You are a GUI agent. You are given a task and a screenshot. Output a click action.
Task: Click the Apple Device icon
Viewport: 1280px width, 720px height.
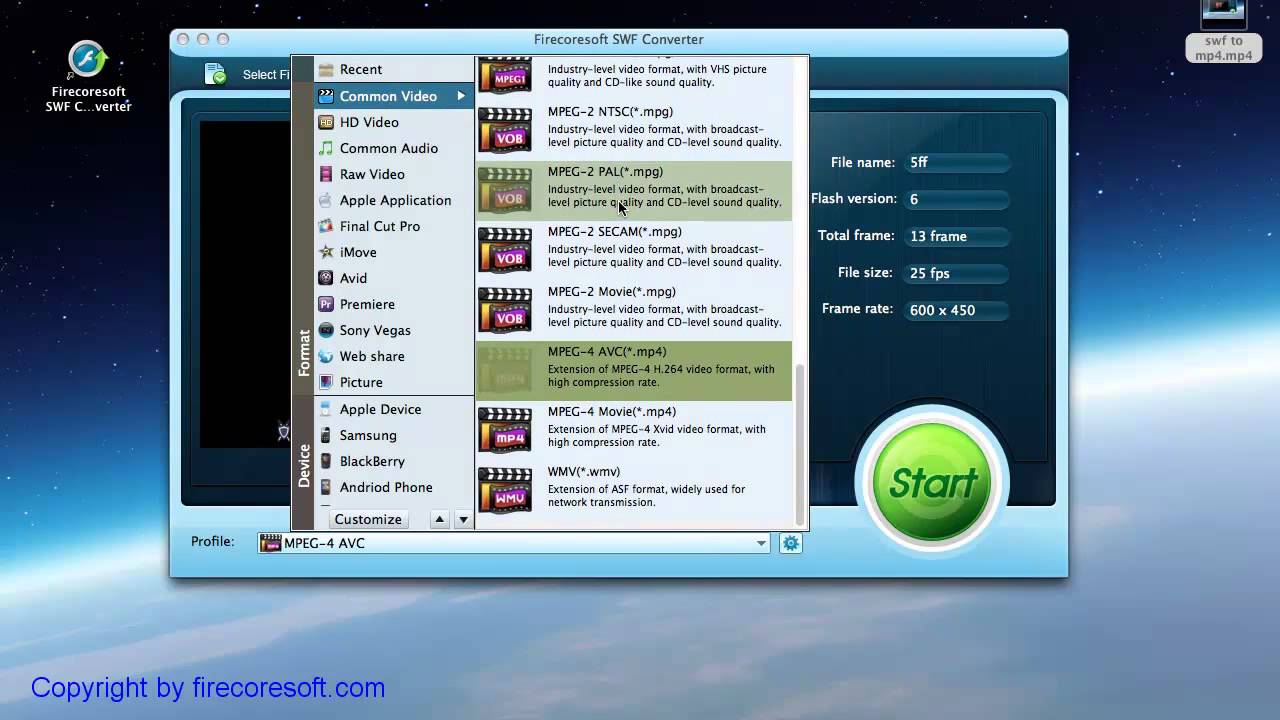(x=326, y=409)
